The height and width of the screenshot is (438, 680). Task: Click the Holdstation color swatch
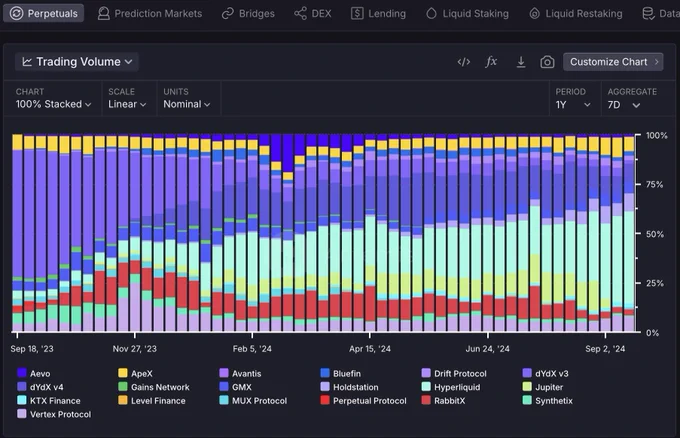[325, 386]
